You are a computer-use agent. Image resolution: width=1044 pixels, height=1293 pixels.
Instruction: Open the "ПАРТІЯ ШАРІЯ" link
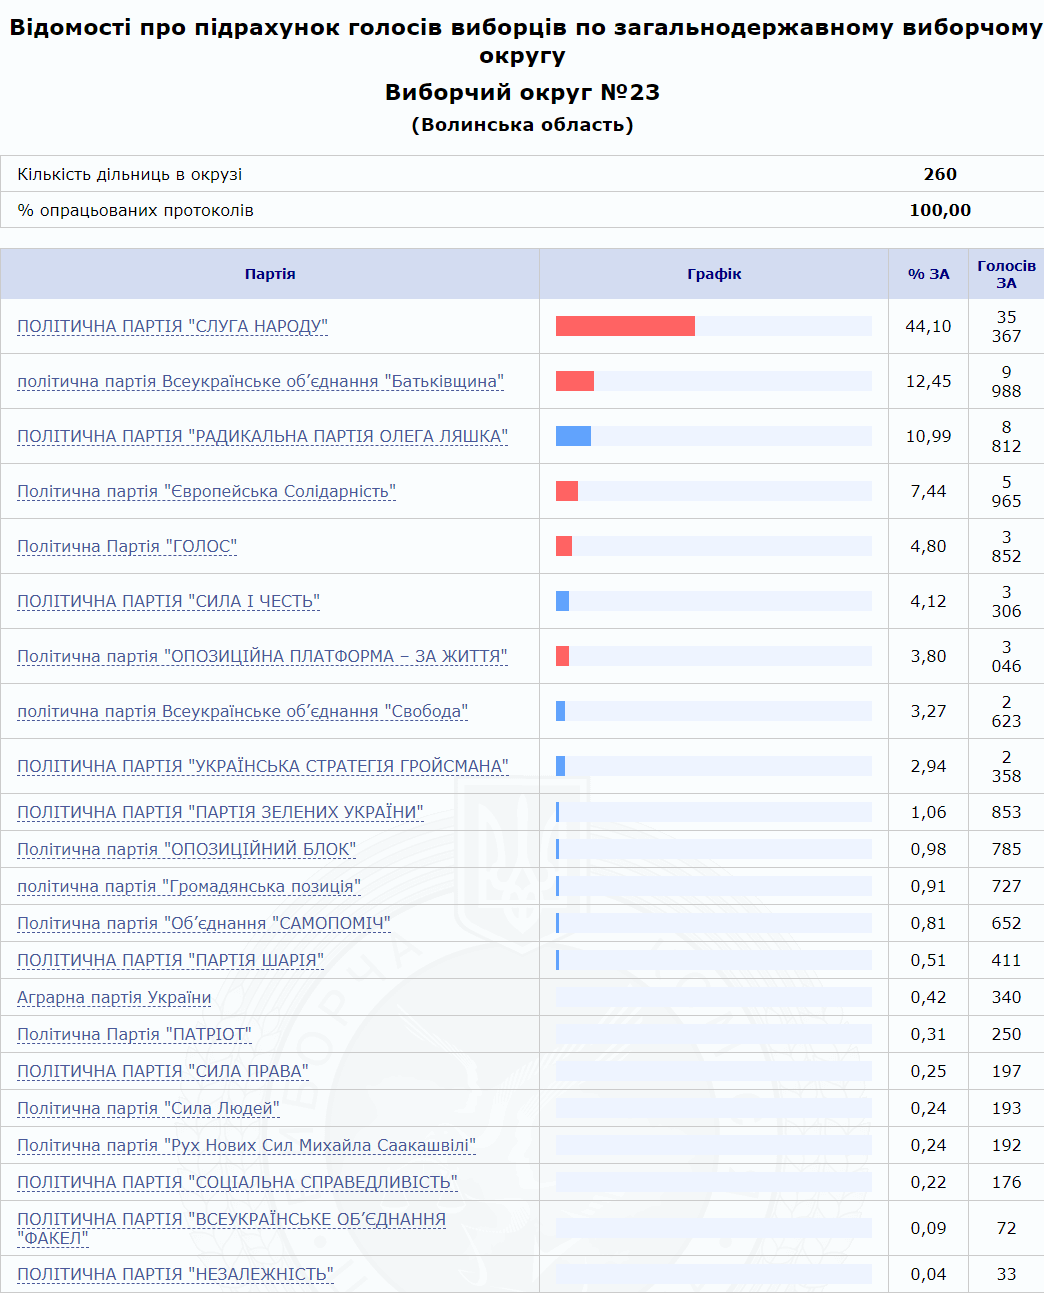tap(170, 960)
